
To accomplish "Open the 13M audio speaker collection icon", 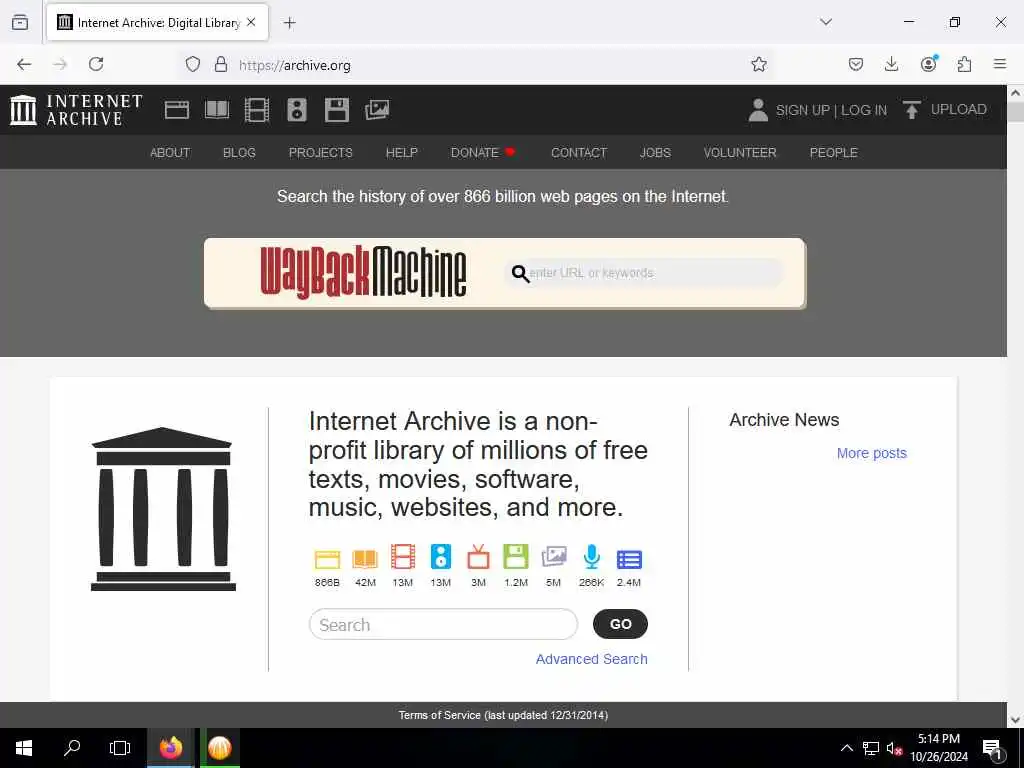I will (441, 557).
